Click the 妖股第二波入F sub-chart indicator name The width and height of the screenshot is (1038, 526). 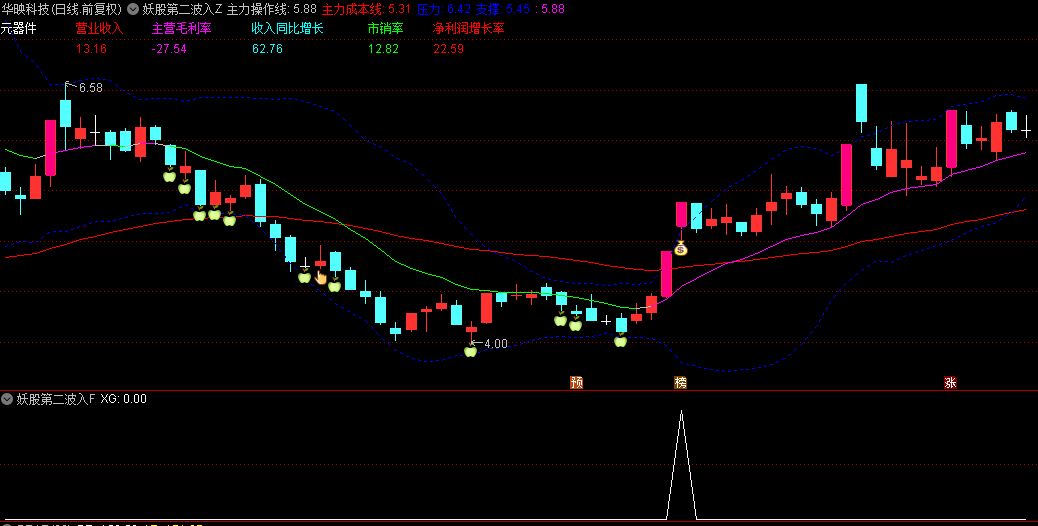tap(56, 399)
